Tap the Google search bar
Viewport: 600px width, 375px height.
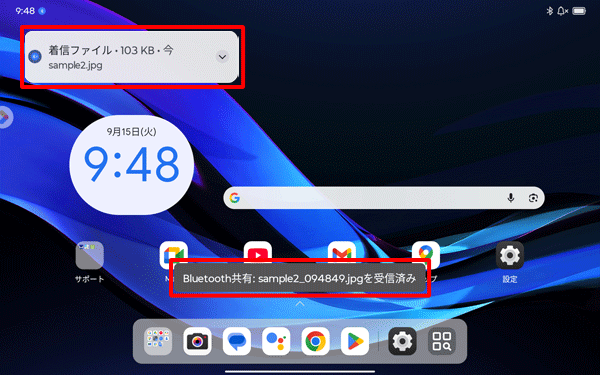384,198
